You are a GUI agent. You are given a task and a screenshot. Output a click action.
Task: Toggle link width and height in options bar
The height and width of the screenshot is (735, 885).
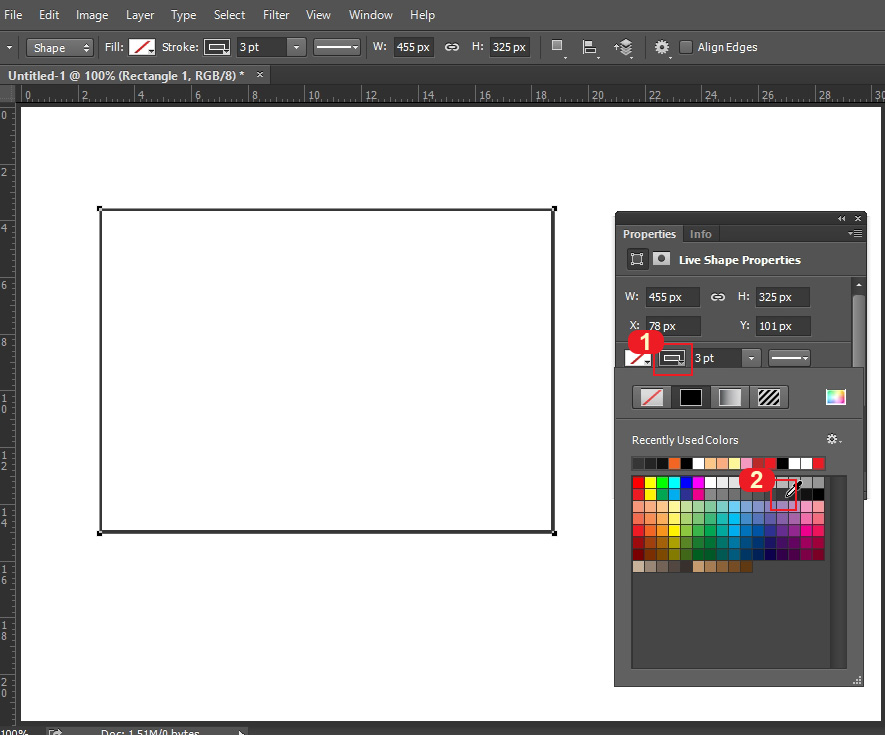[452, 47]
